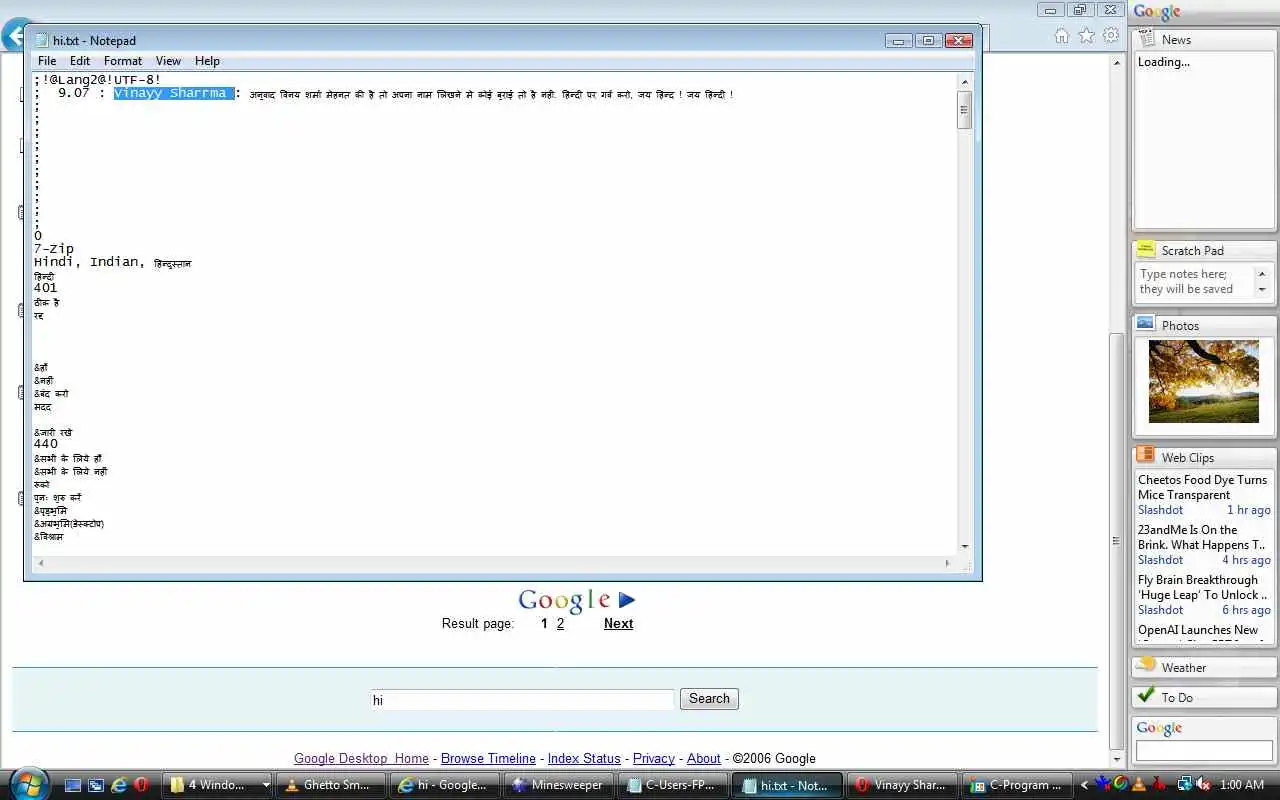Launch Internet Explorer from quick launch
The image size is (1280, 800).
coord(119,785)
